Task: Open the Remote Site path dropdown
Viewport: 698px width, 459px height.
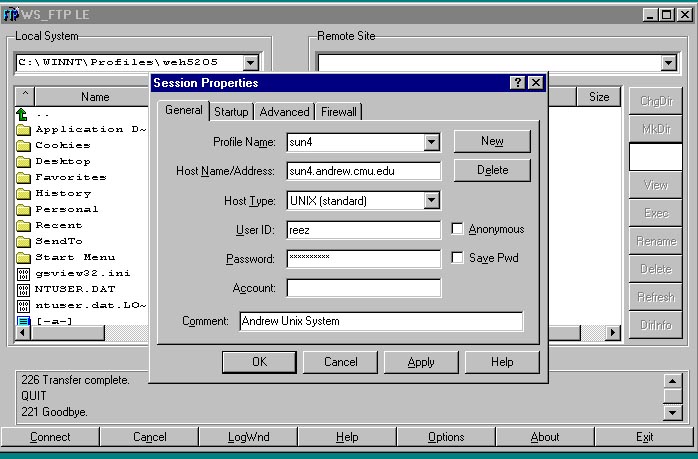Action: coord(668,63)
